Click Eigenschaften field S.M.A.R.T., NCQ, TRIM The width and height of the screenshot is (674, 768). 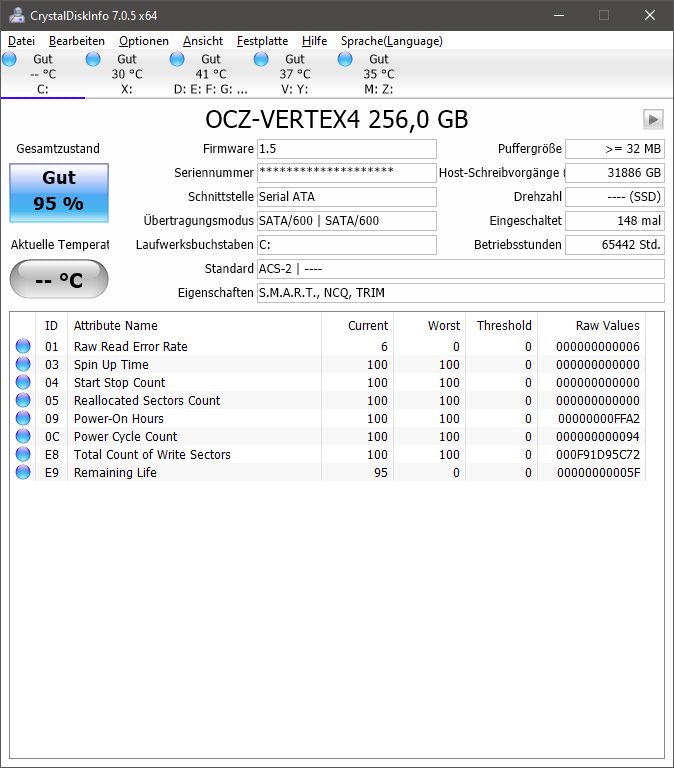(x=461, y=293)
